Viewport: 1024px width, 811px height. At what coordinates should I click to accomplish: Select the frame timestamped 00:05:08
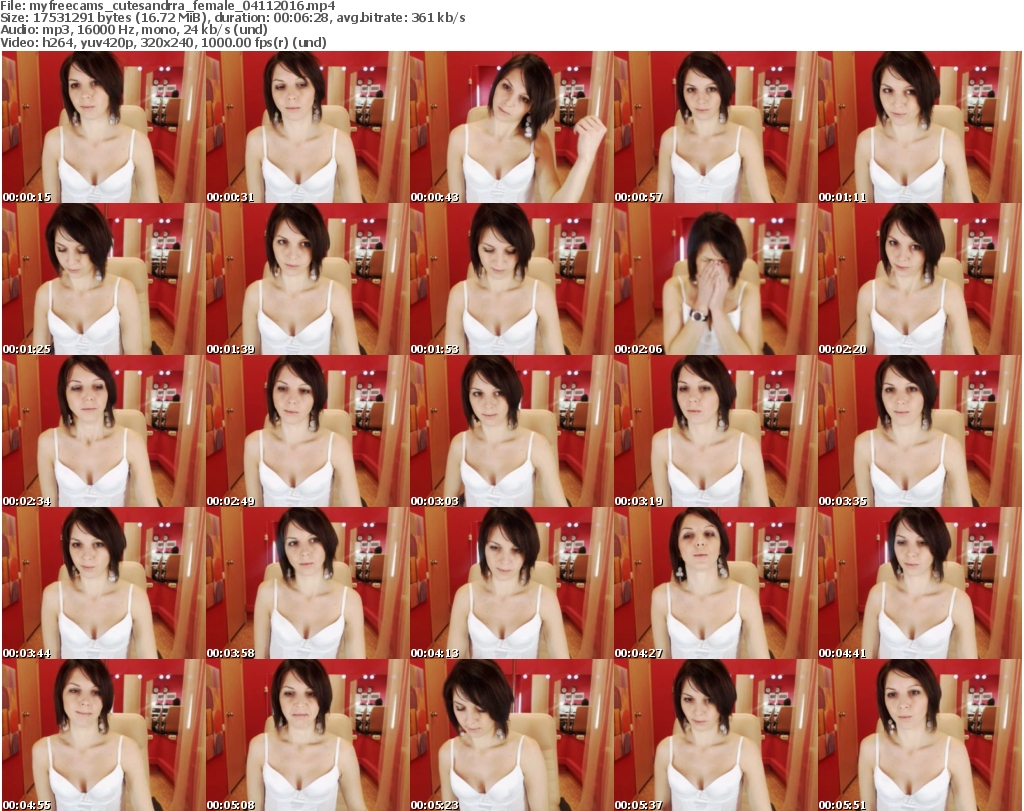[308, 735]
